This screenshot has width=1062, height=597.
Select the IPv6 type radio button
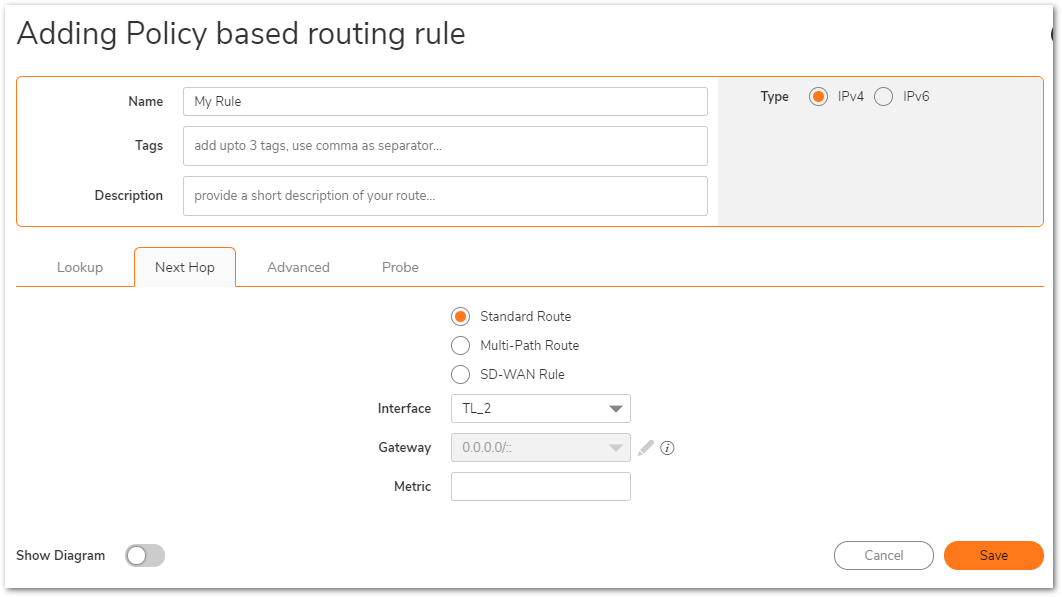[883, 97]
